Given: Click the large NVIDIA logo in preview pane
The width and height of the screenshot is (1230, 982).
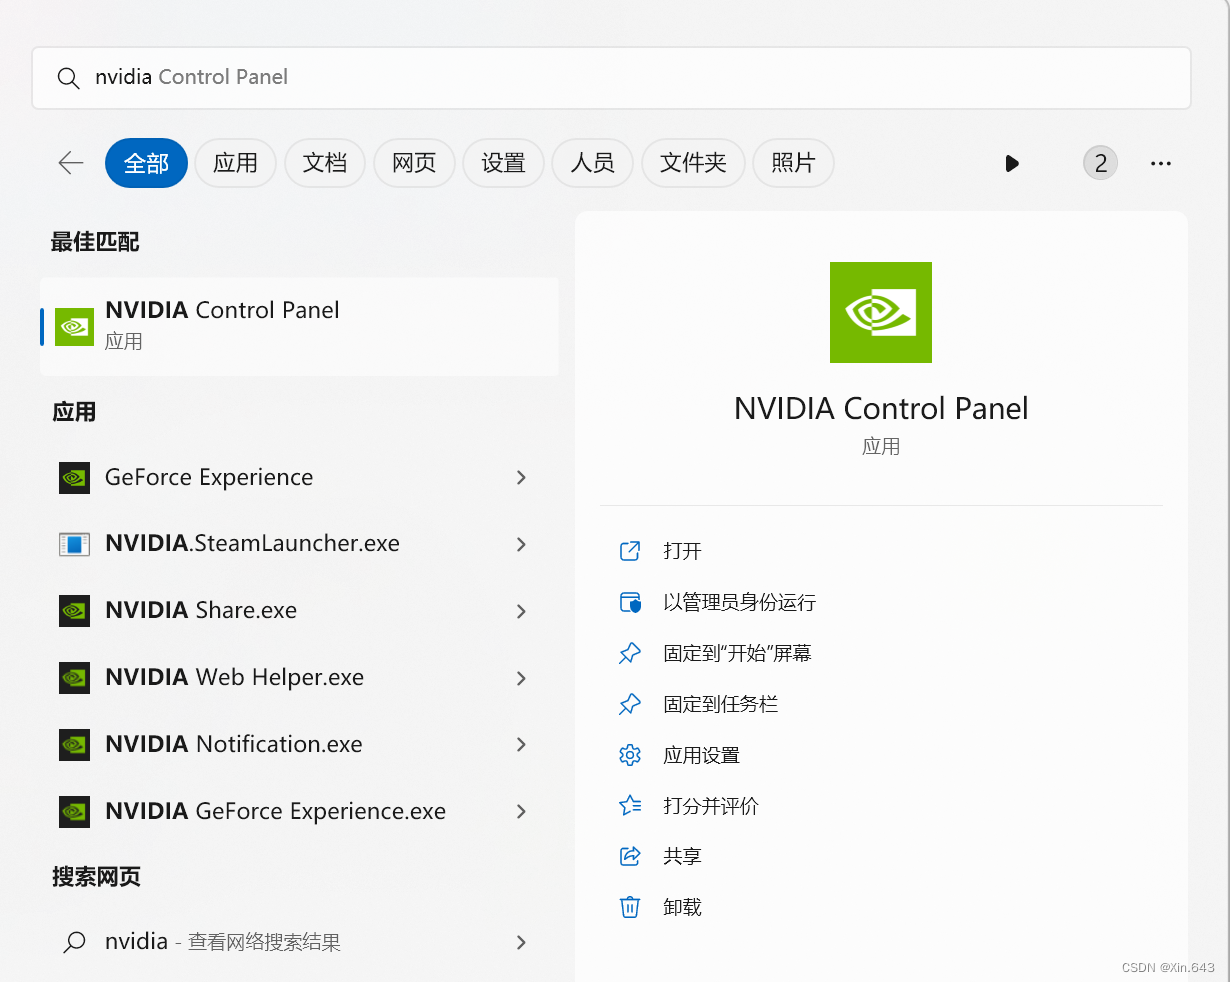Looking at the screenshot, I should (x=881, y=312).
